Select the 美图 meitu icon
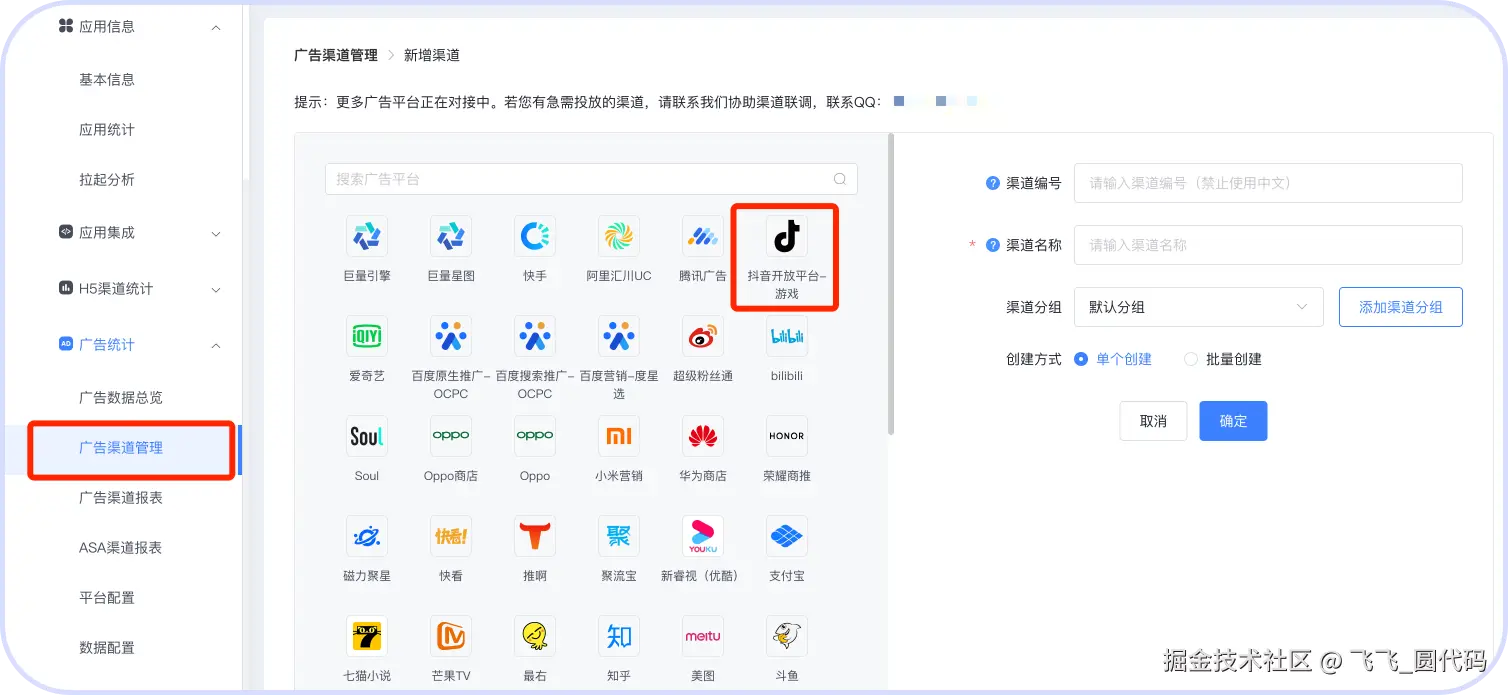1508x695 pixels. coord(703,636)
